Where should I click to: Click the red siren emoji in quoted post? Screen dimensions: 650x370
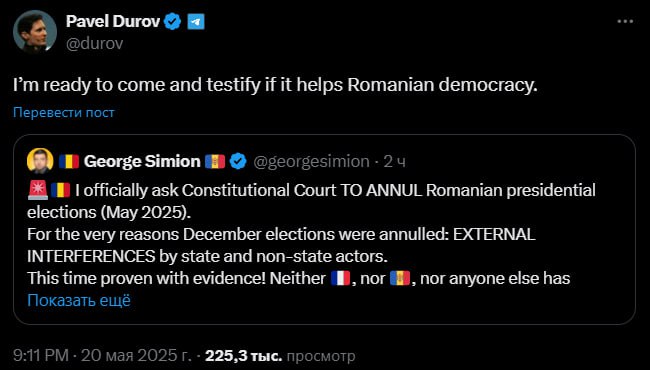38,191
